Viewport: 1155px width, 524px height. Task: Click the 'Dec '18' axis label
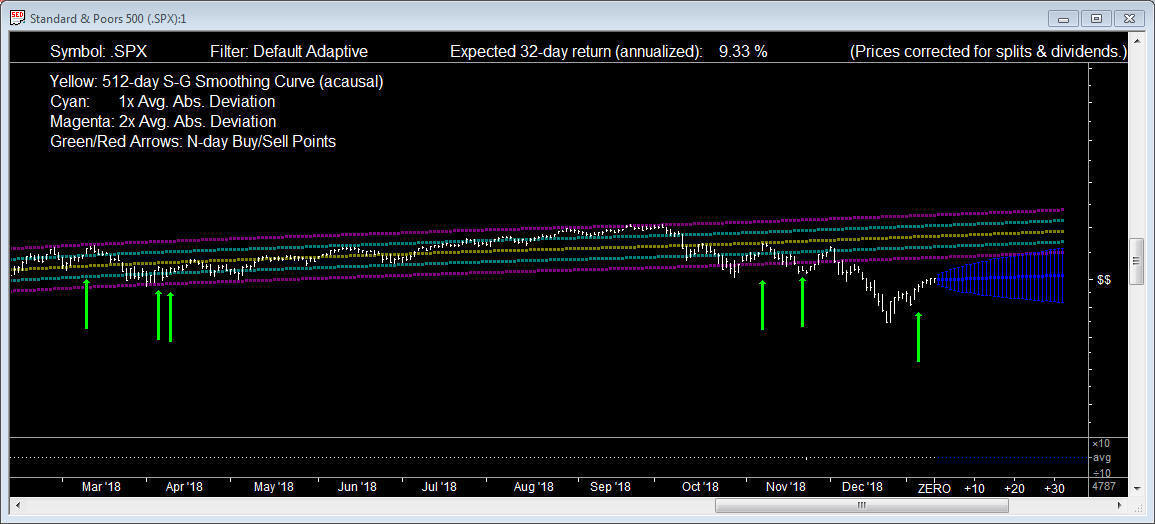pos(863,487)
